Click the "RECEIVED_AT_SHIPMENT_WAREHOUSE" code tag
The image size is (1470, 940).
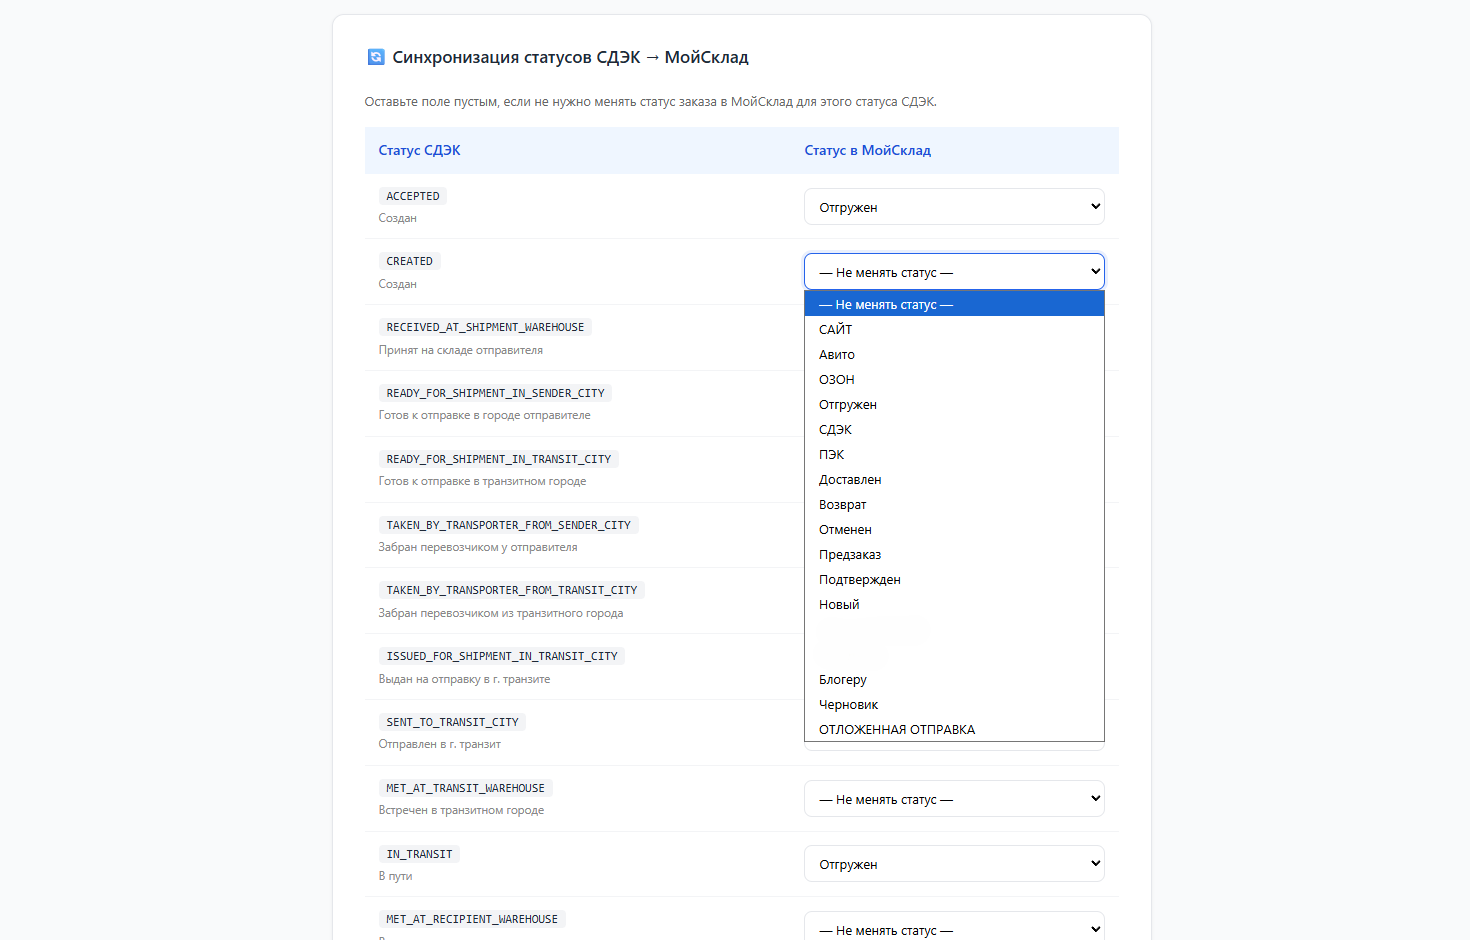point(485,327)
